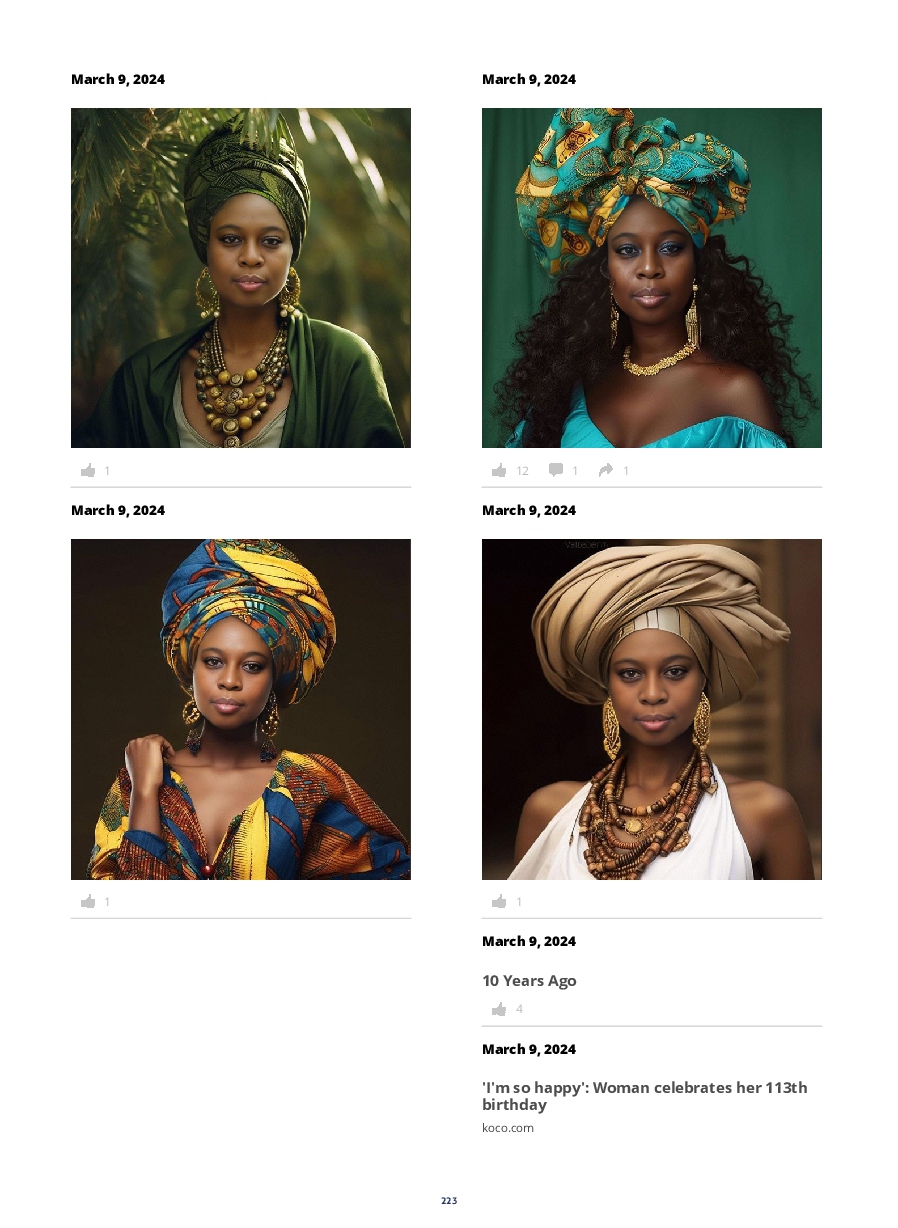Click the comment bubble icon
898x1228 pixels.
point(556,470)
